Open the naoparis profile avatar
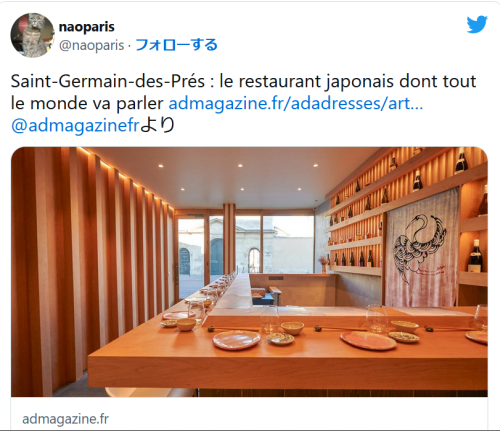Viewport: 500px width, 431px height. (32, 35)
